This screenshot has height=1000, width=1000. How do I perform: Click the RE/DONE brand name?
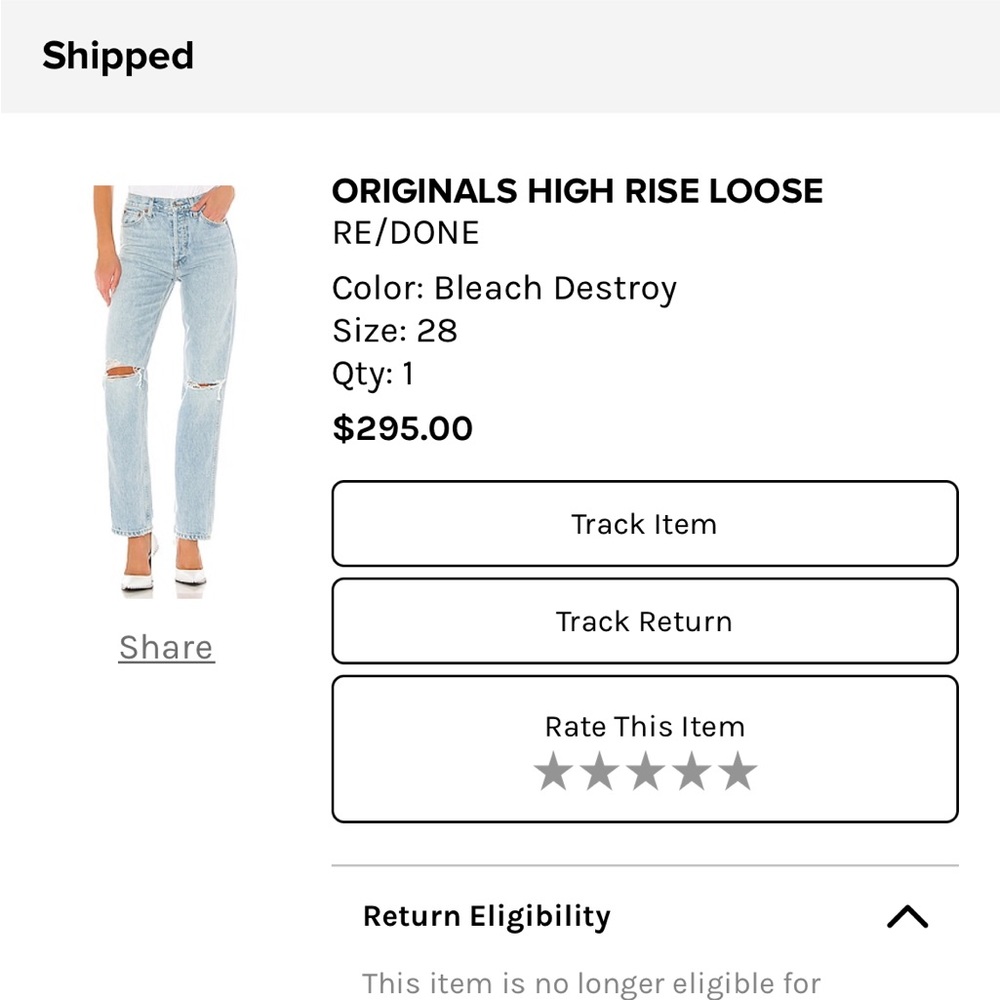click(405, 233)
